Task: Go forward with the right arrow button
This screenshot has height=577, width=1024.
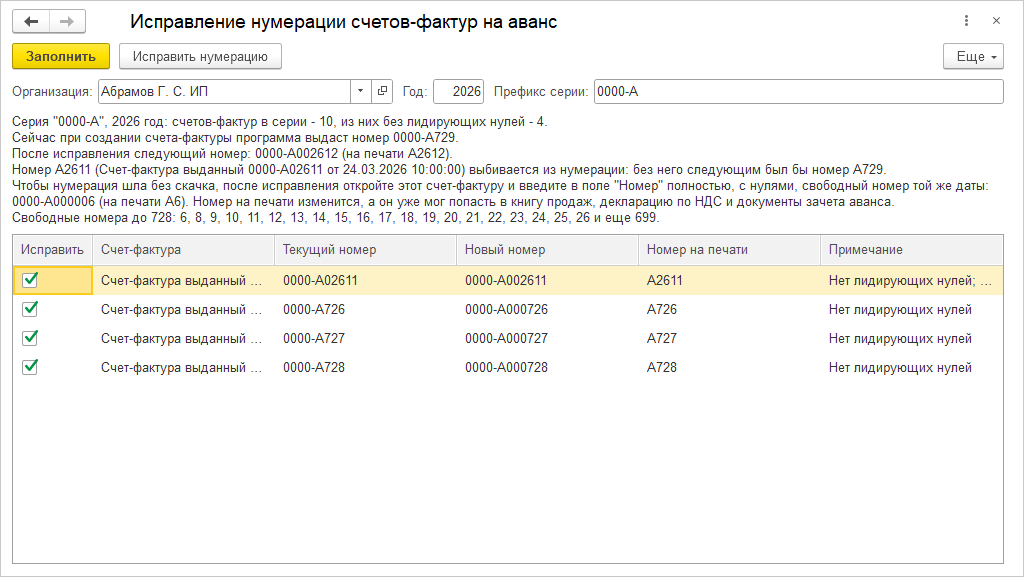Action: point(67,22)
